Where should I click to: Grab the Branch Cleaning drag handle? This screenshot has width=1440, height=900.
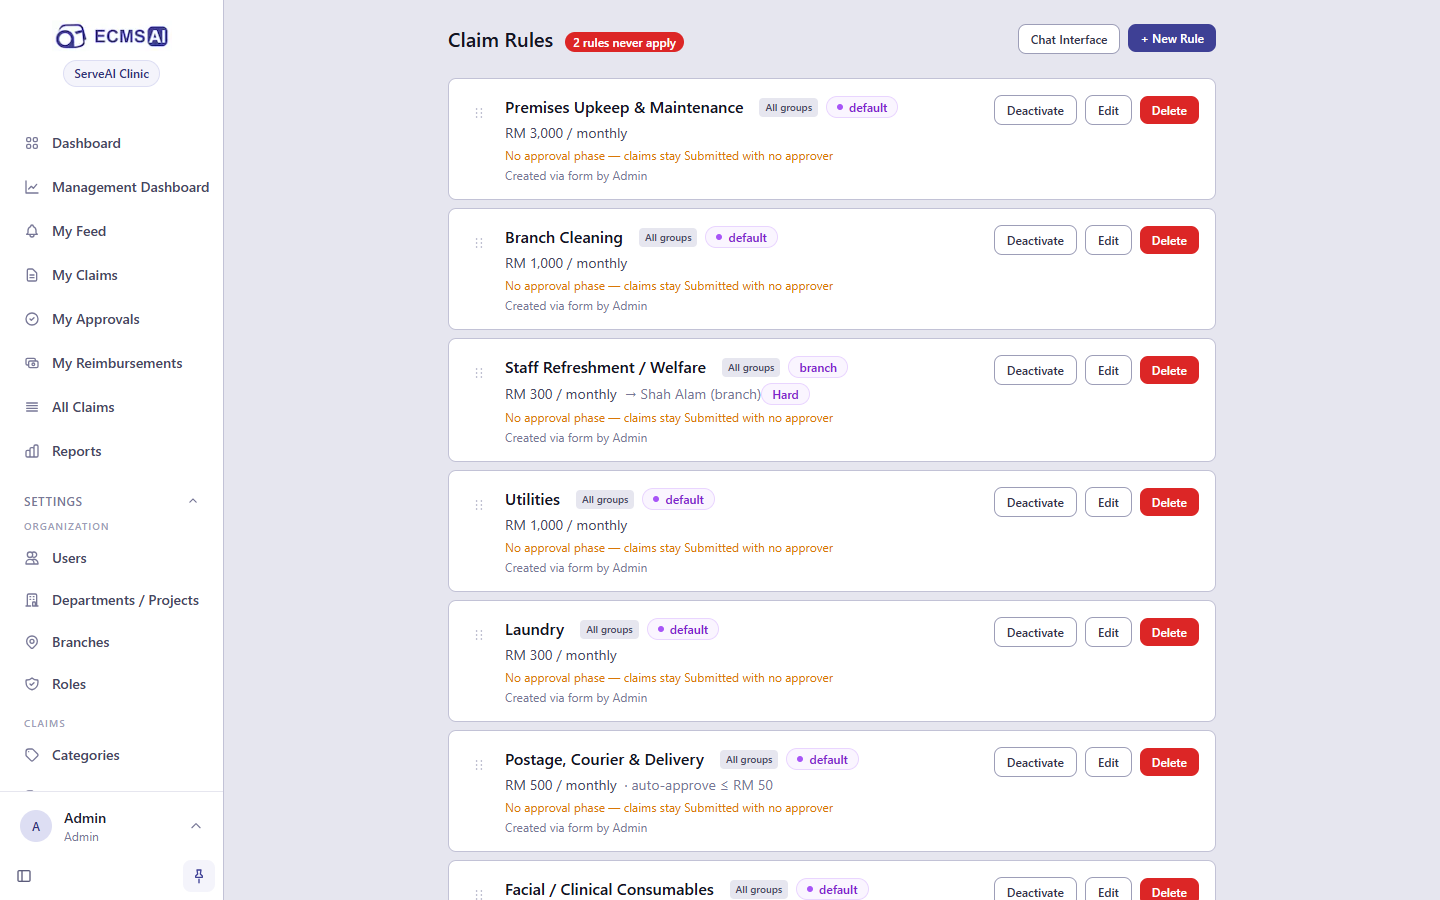(x=479, y=243)
